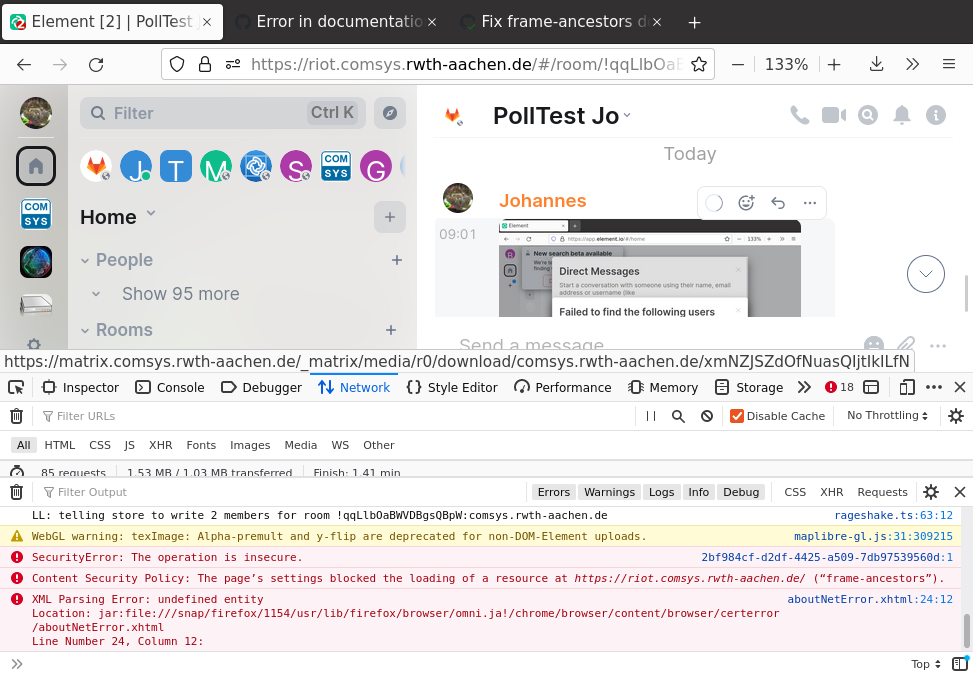Open room search magnifier in header

click(868, 115)
